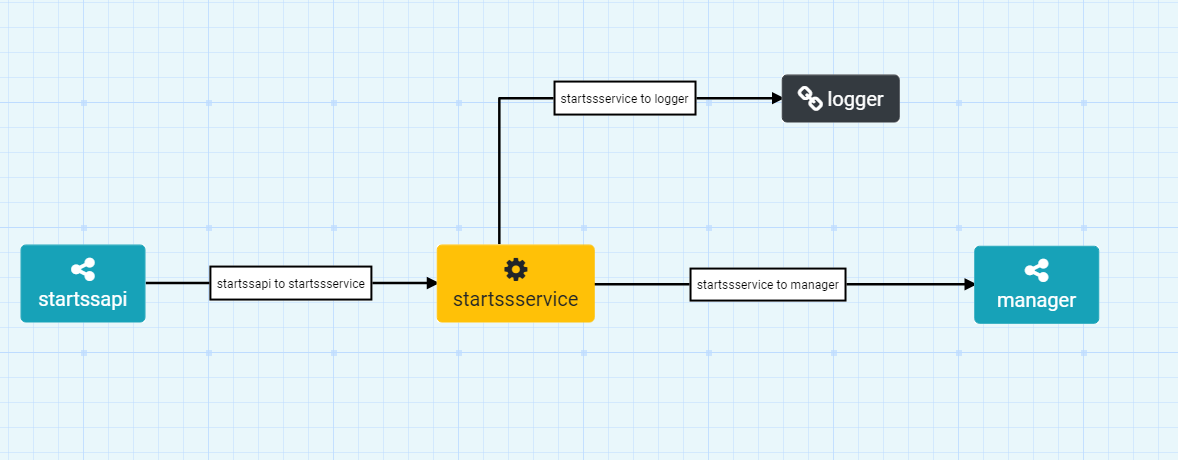Image resolution: width=1178 pixels, height=460 pixels.
Task: Click the line leaving startssservice toward the manager label
Action: [x=641, y=284]
